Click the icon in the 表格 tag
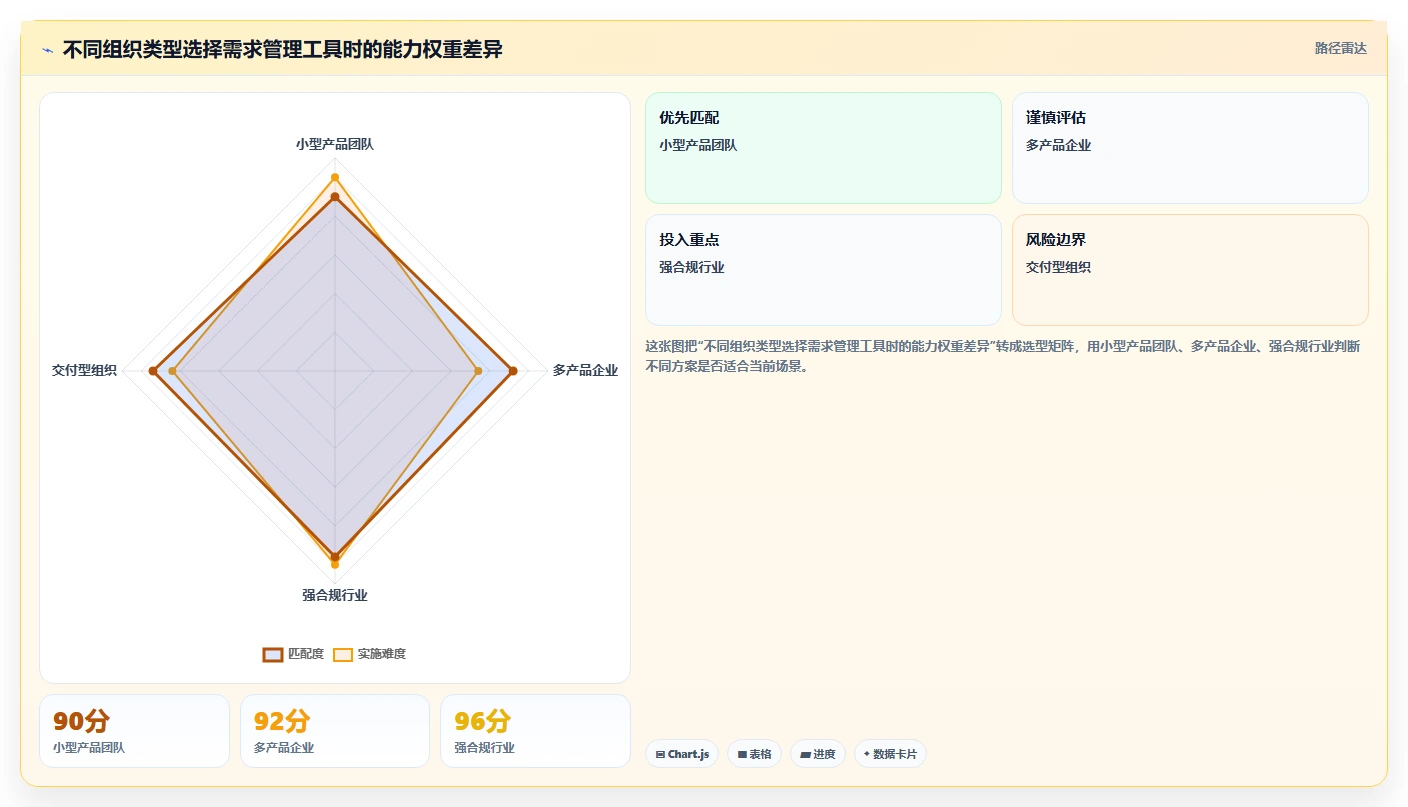This screenshot has height=807, width=1408. point(742,754)
